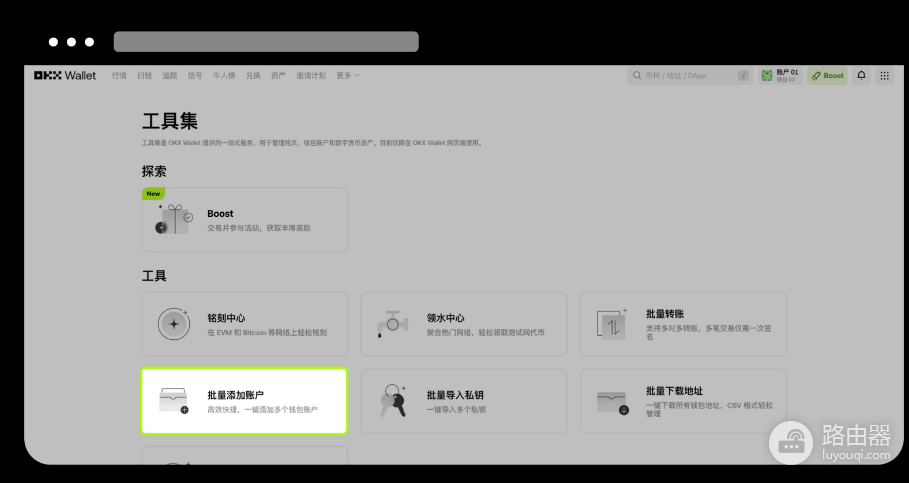Viewport: 909px width, 483px height.
Task: Click the search magnifier icon
Action: pos(637,75)
